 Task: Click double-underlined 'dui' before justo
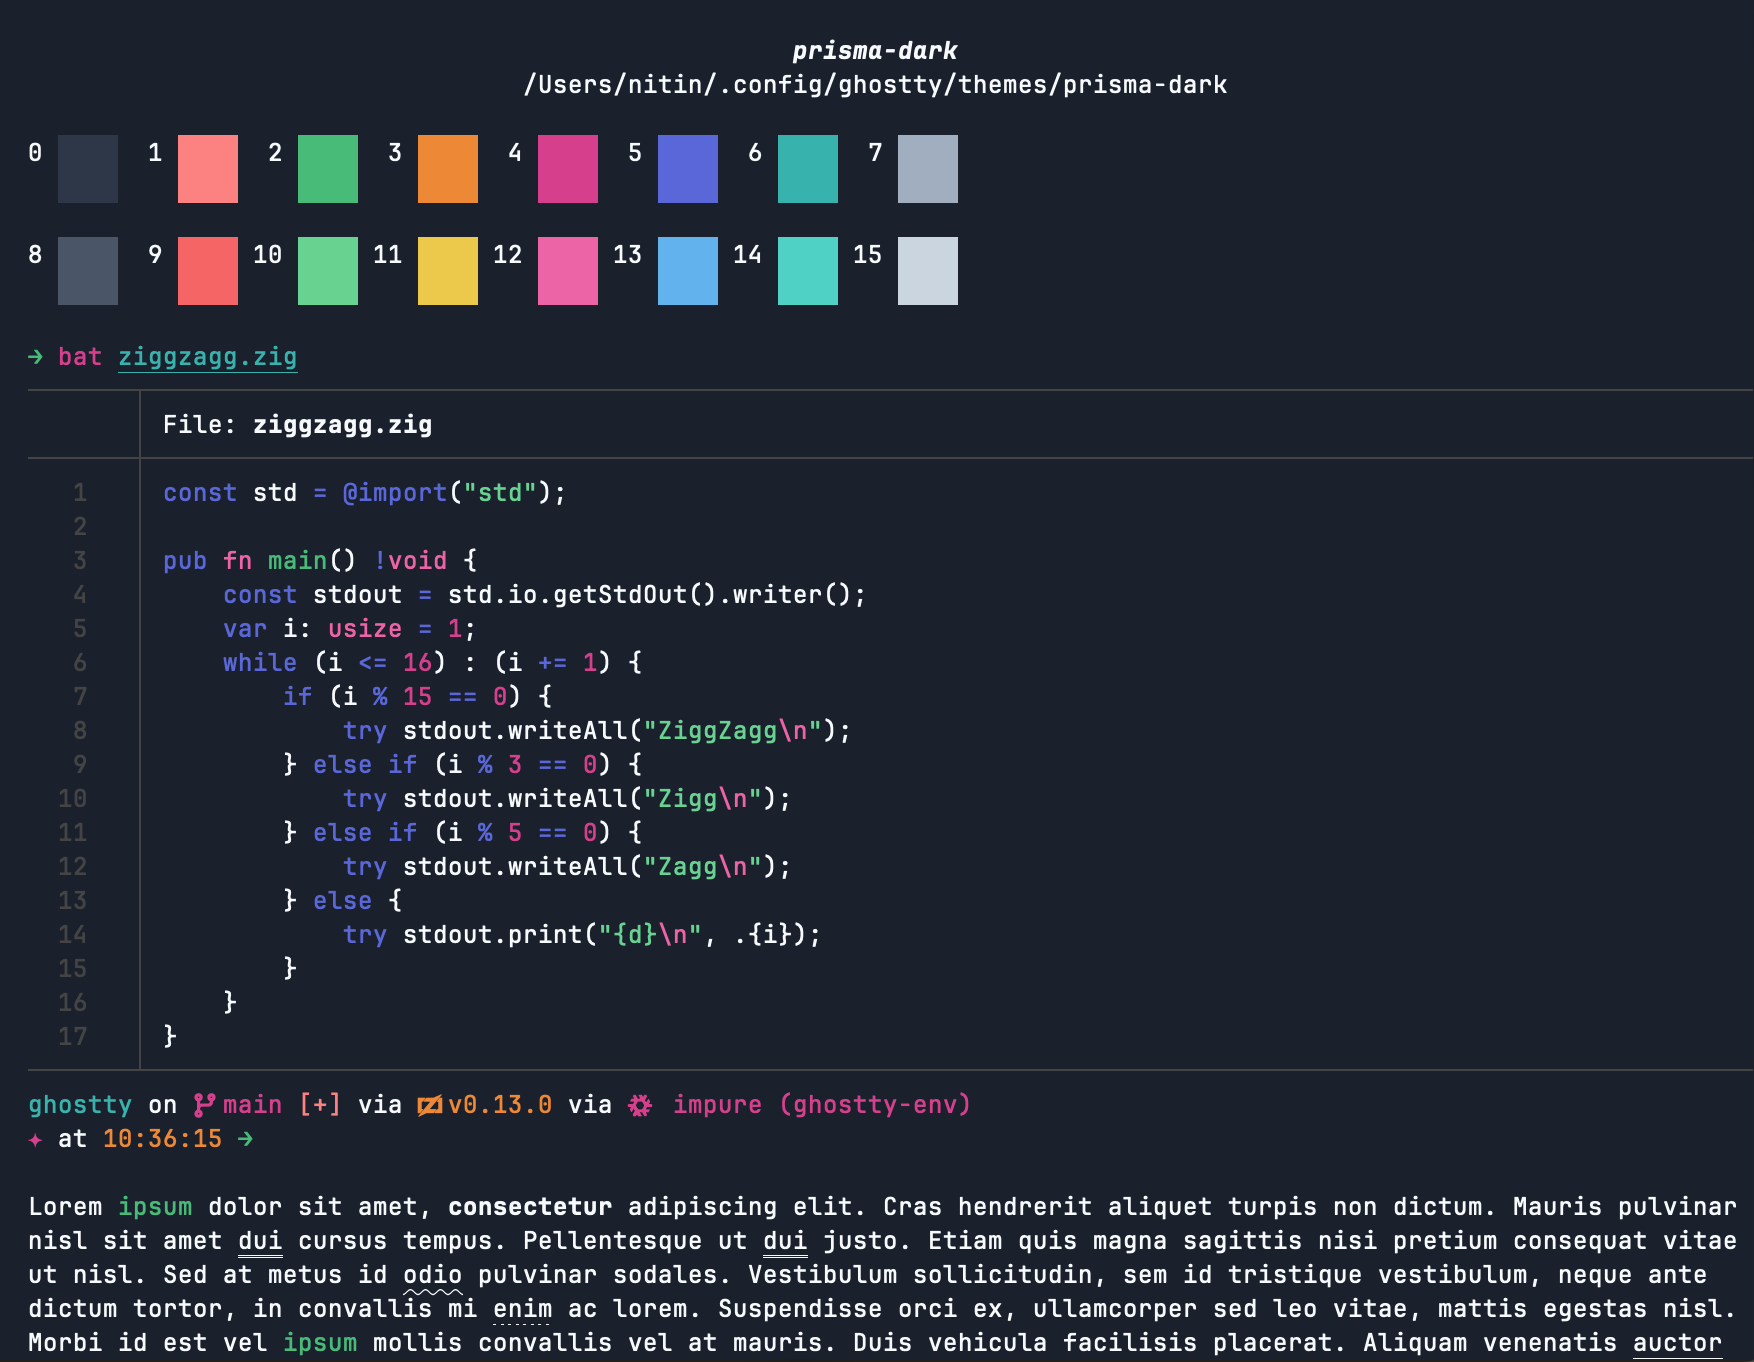pos(785,1241)
